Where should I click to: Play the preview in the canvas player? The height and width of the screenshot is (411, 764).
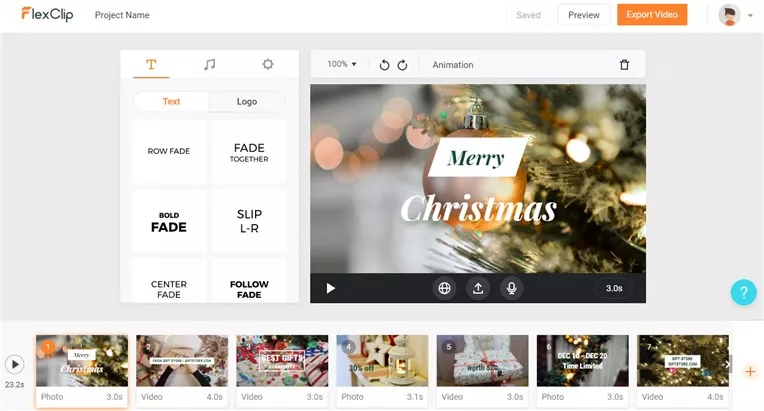pos(331,288)
